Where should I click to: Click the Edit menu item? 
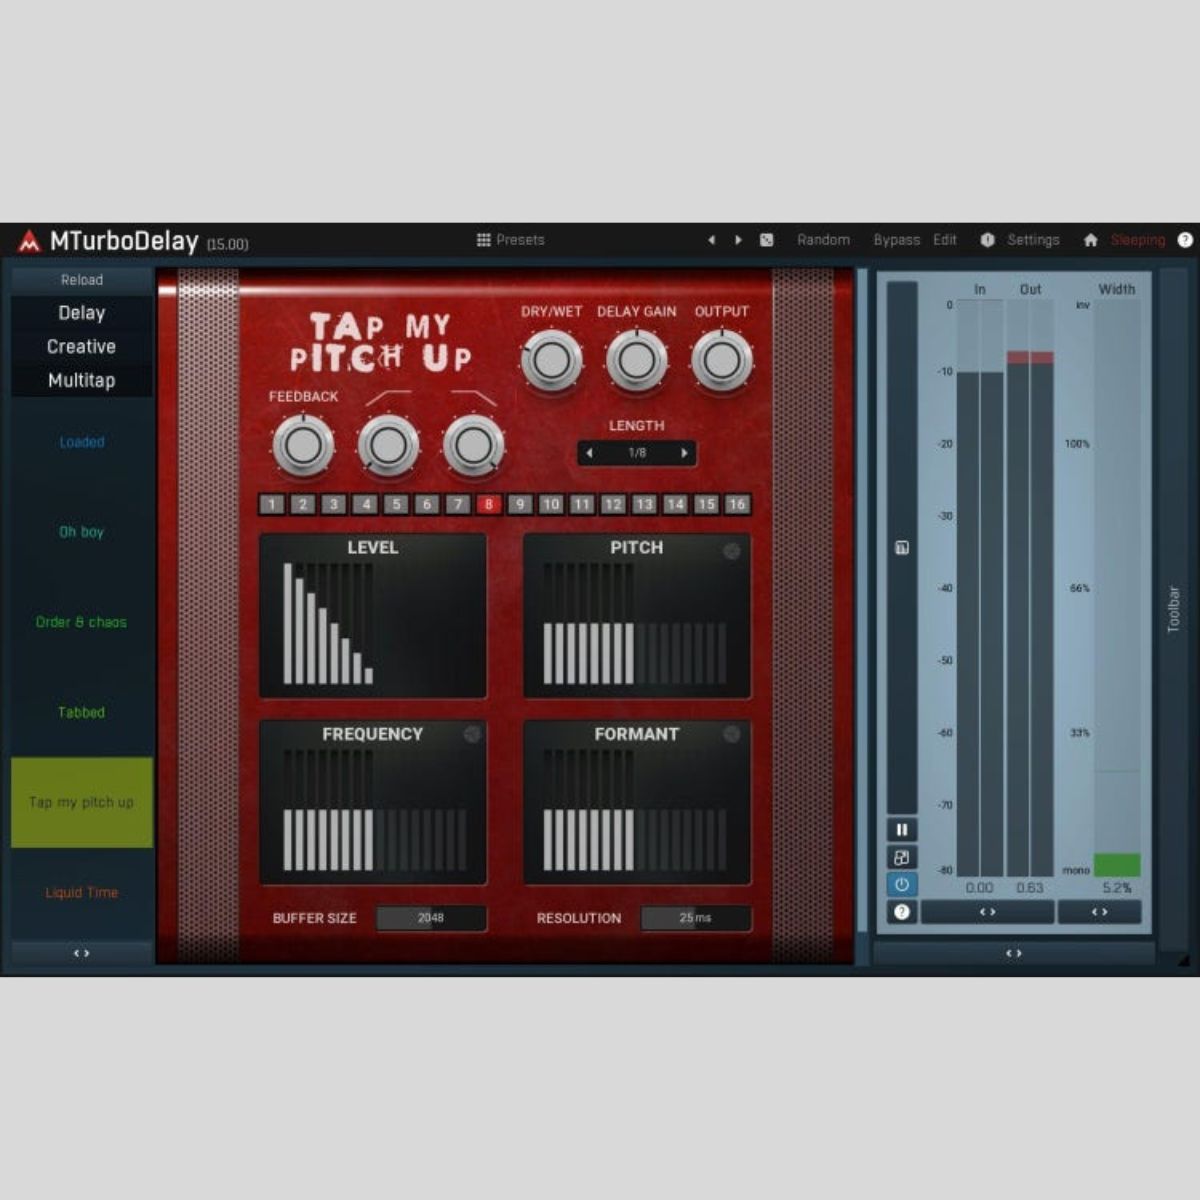tap(945, 240)
